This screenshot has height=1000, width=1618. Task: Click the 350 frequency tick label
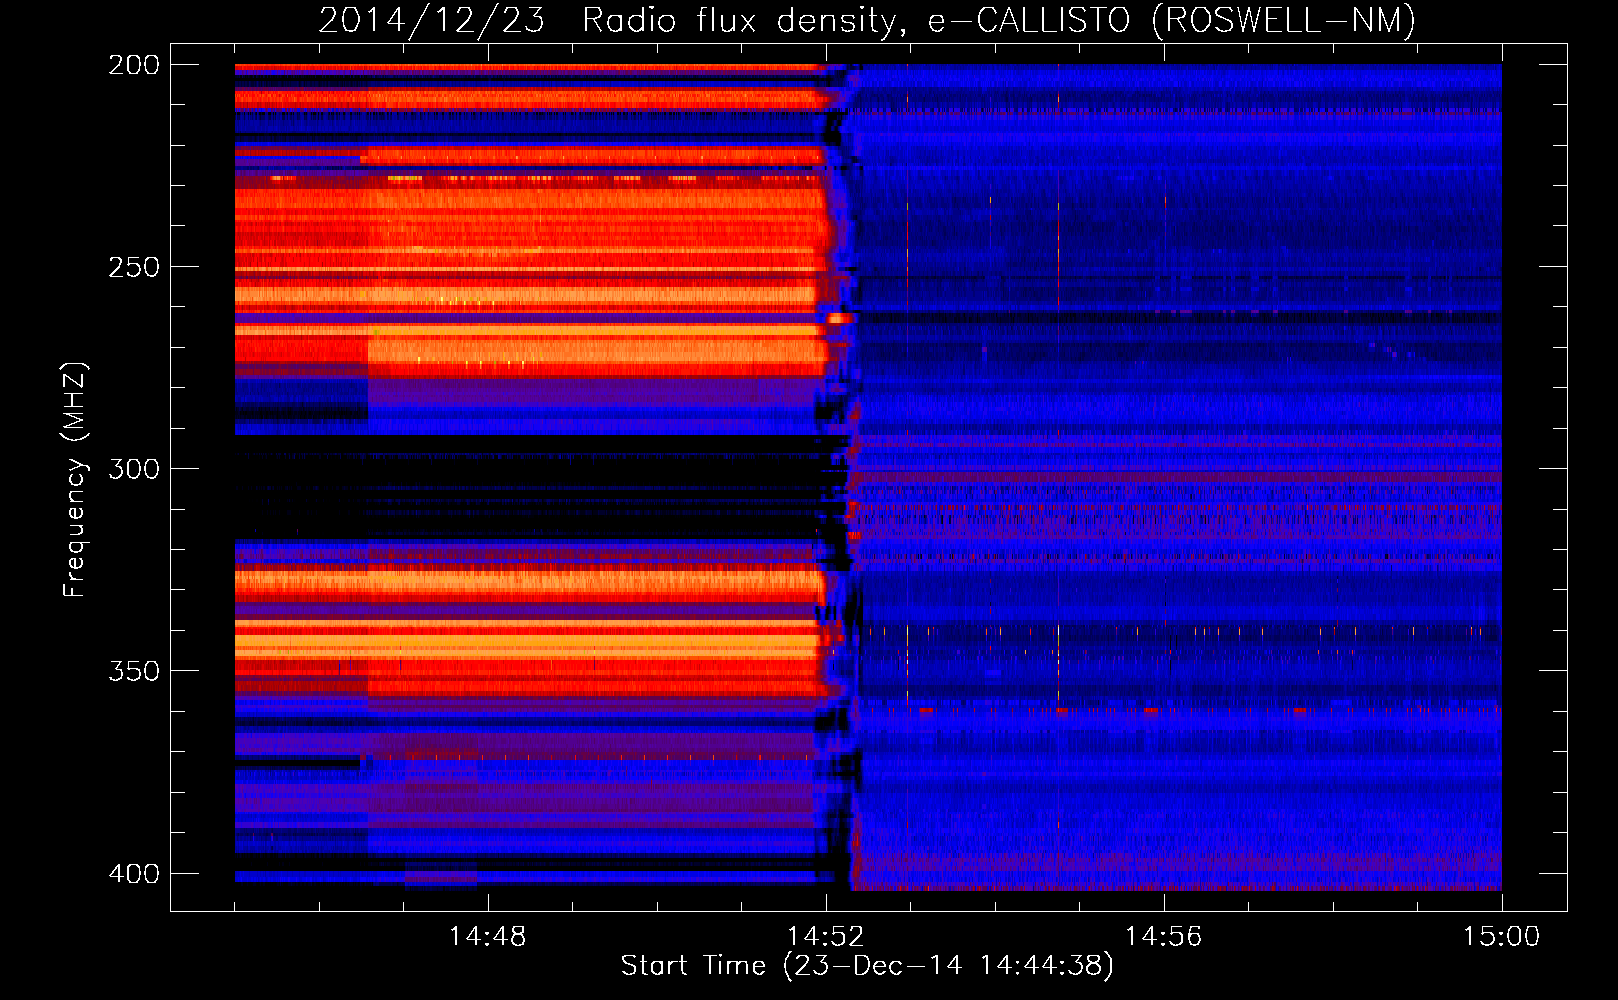(134, 671)
